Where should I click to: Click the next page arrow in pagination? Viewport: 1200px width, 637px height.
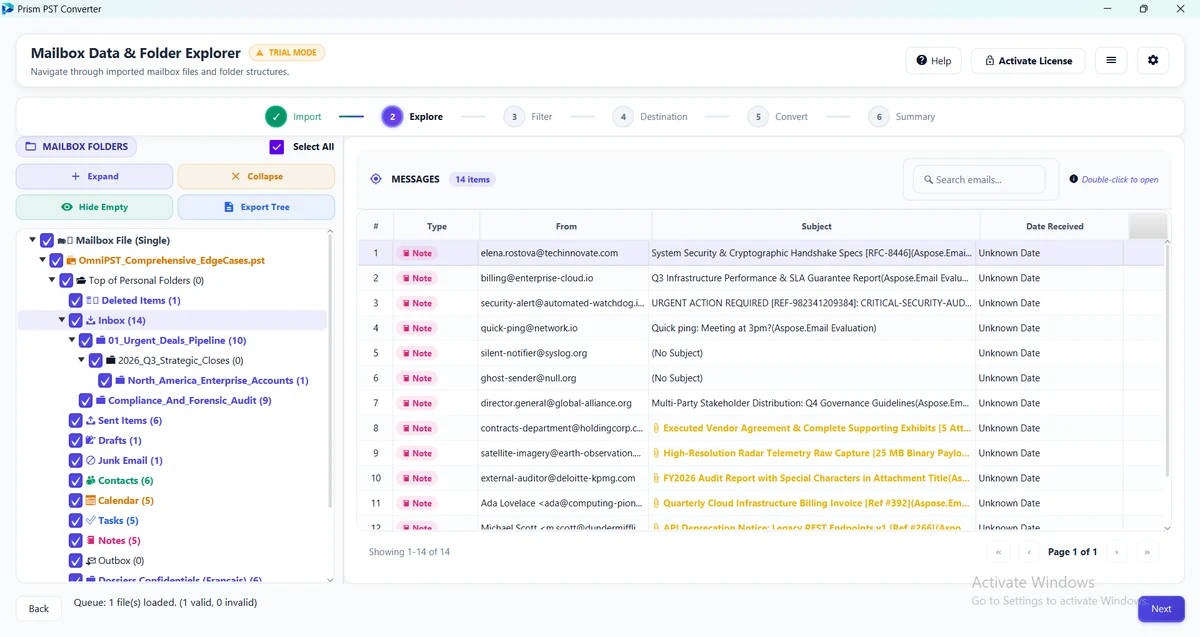pyautogui.click(x=1116, y=552)
